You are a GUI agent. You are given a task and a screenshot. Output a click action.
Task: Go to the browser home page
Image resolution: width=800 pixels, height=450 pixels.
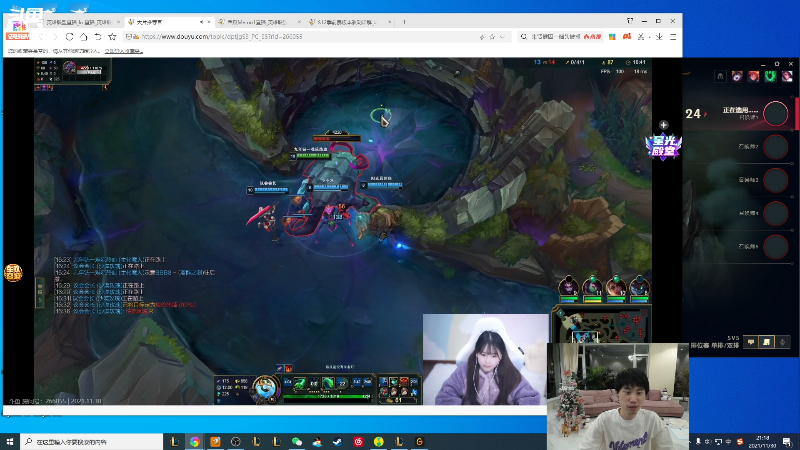tap(84, 37)
